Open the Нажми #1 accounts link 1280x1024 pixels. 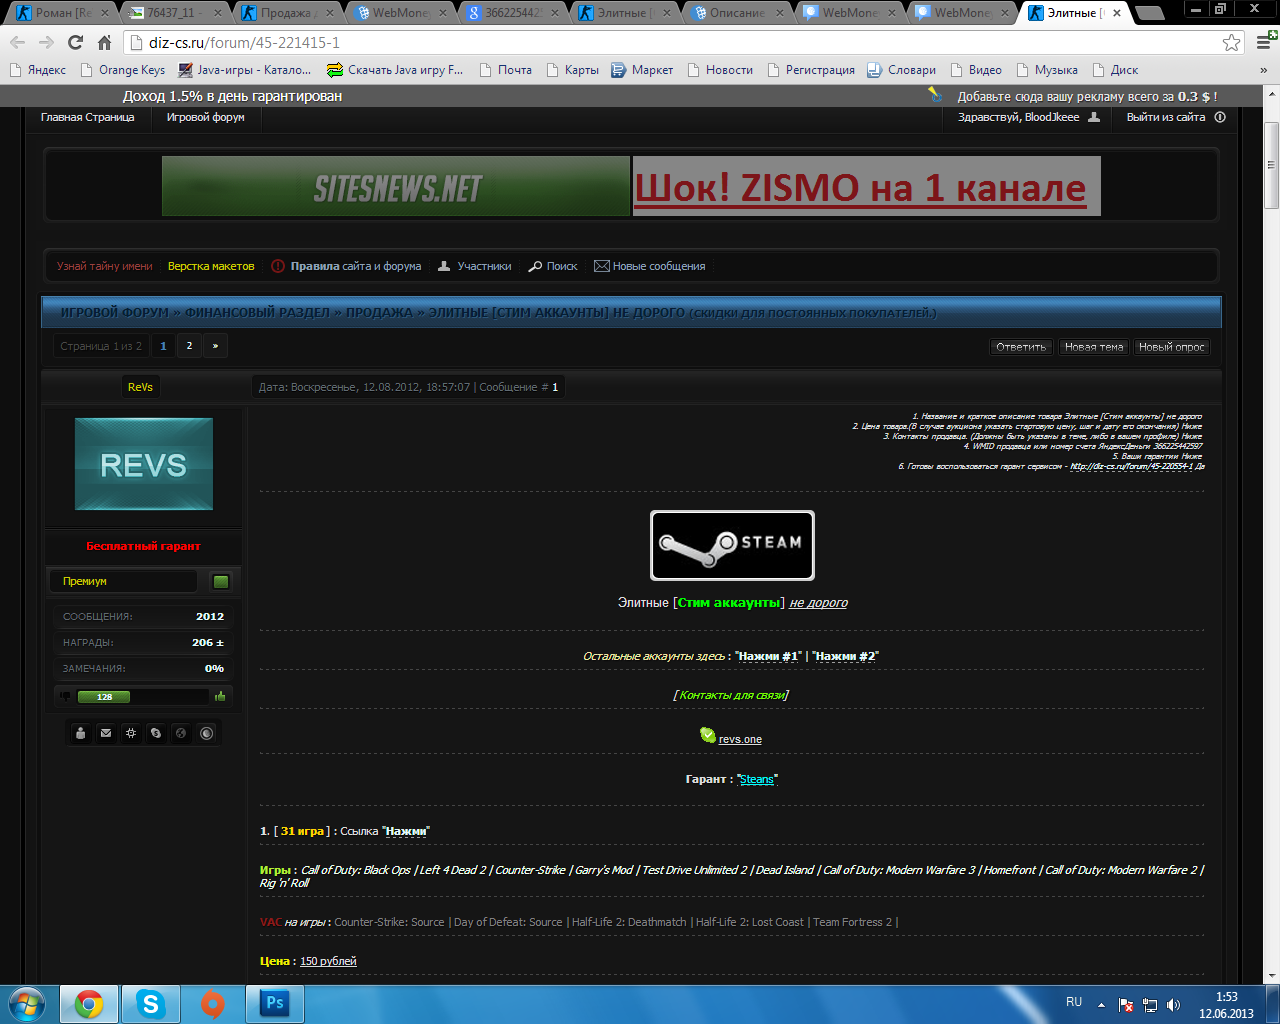coord(769,656)
